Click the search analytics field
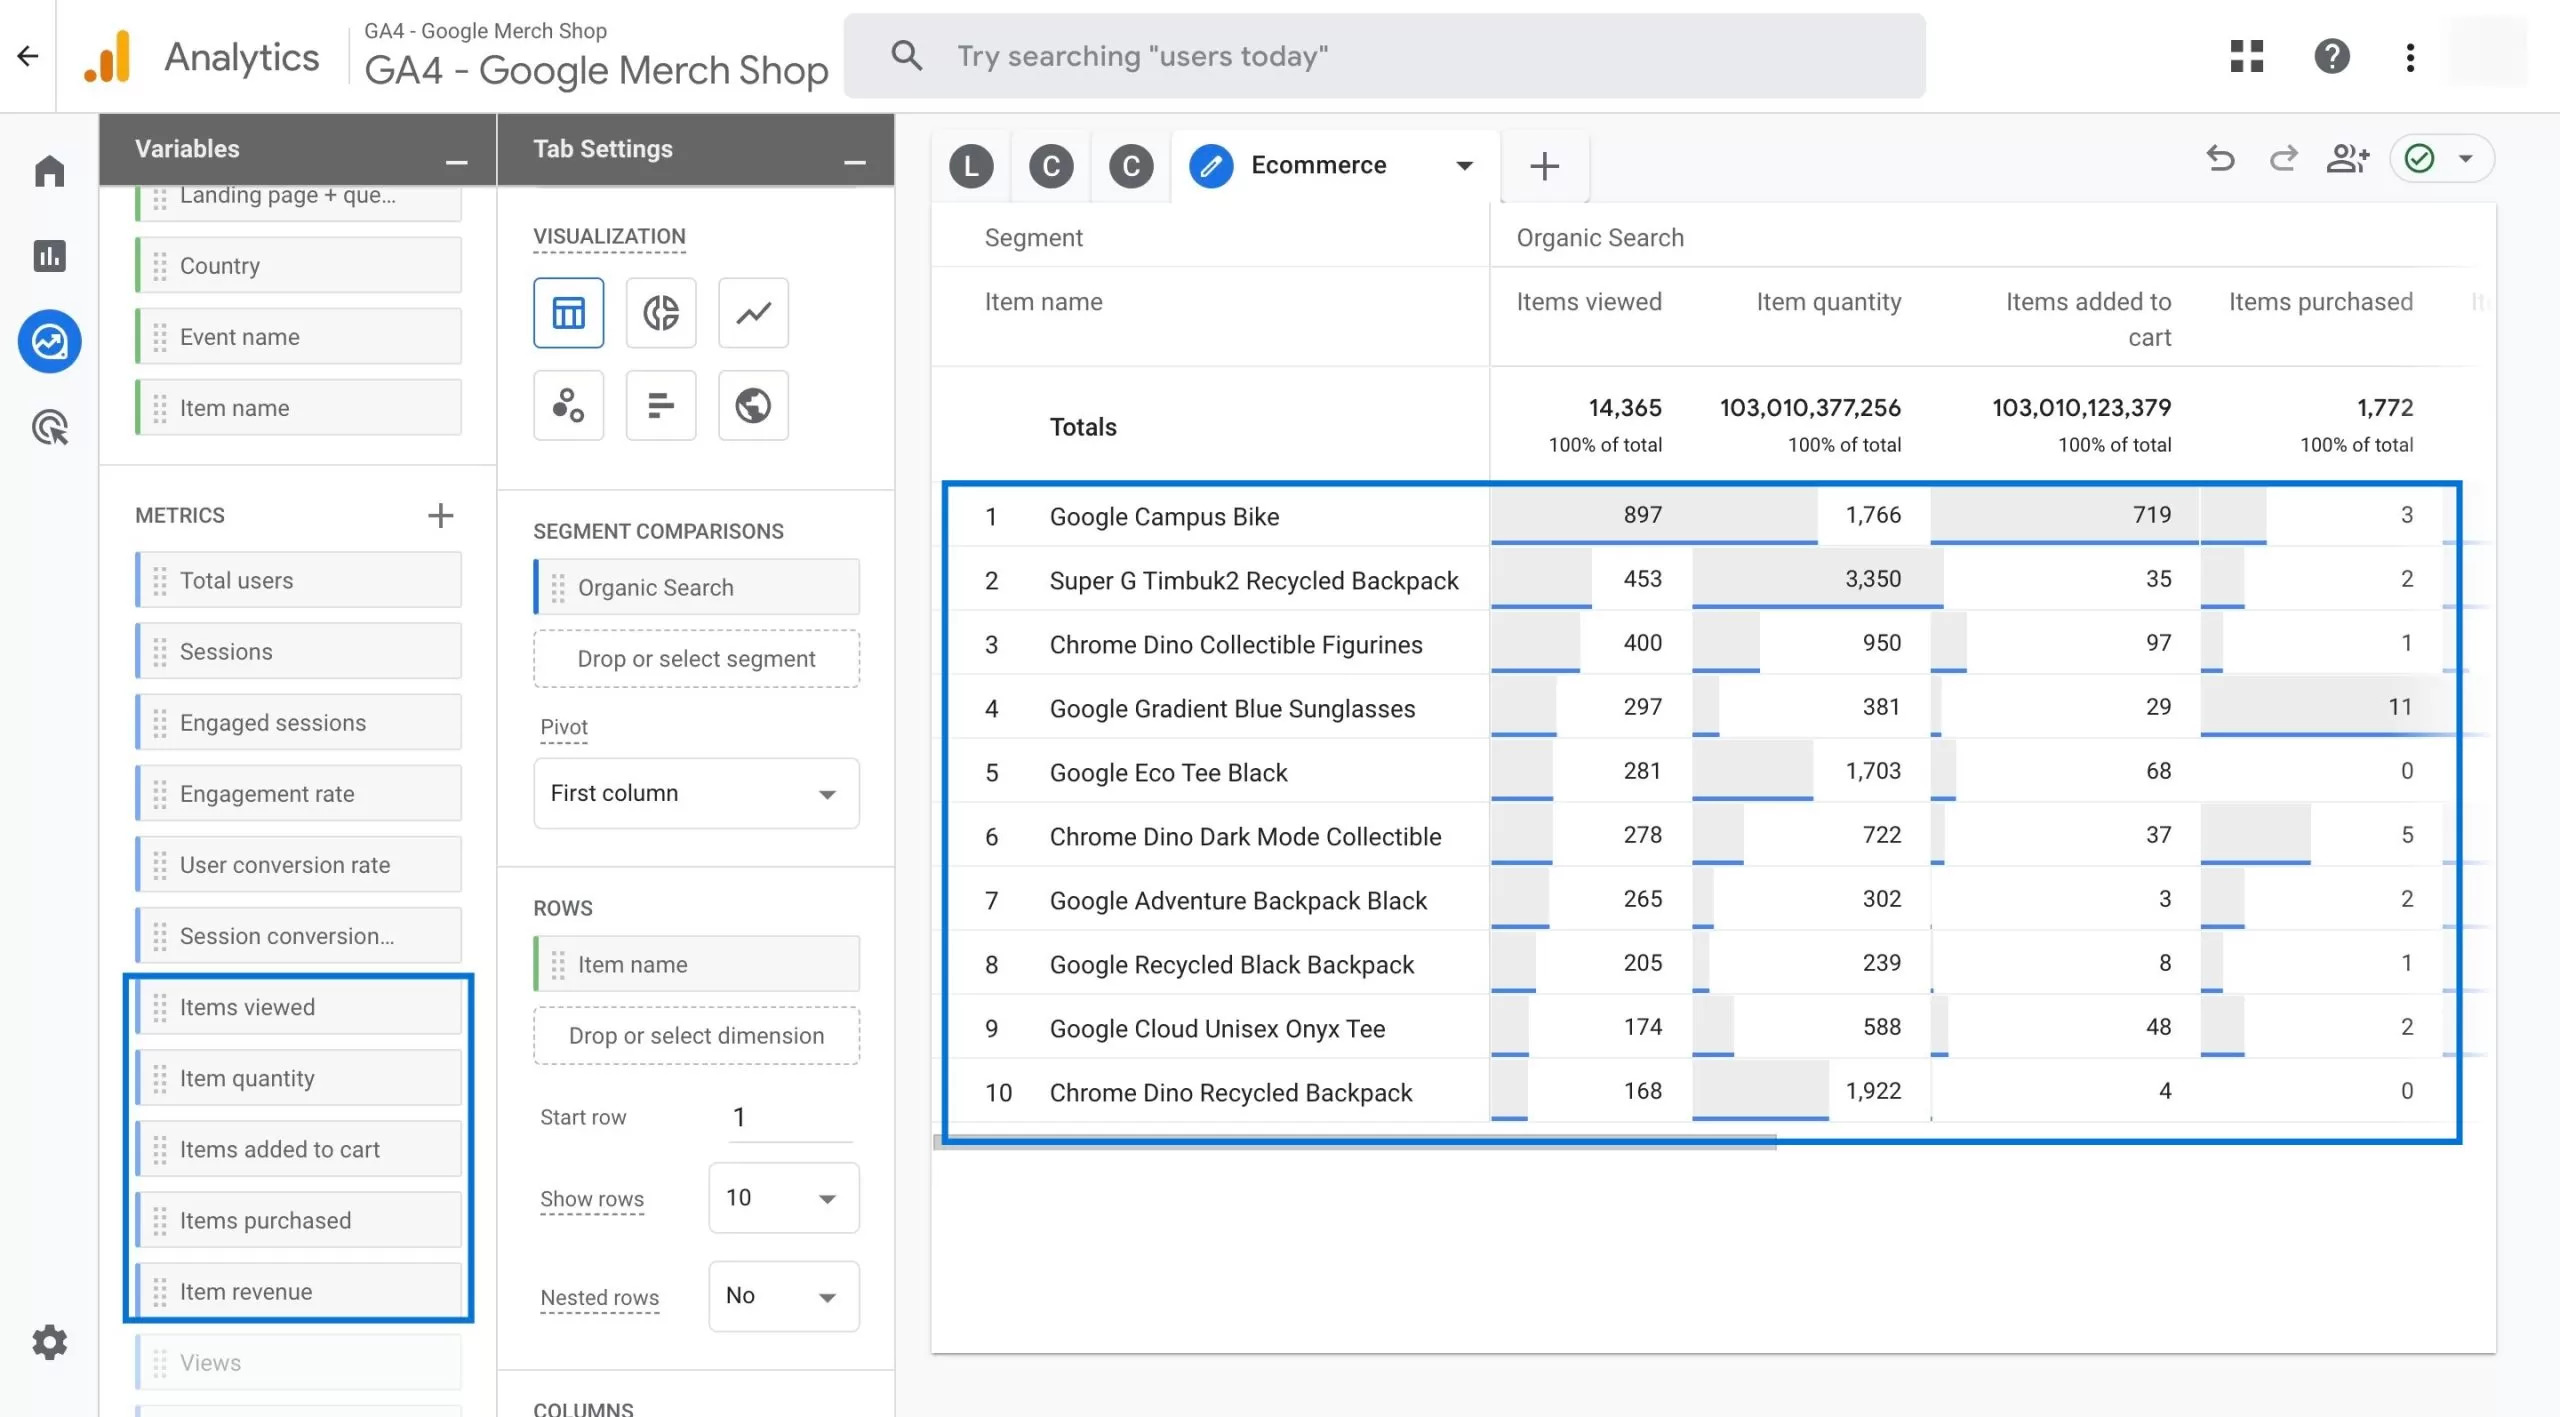The height and width of the screenshot is (1417, 2560). [1384, 56]
